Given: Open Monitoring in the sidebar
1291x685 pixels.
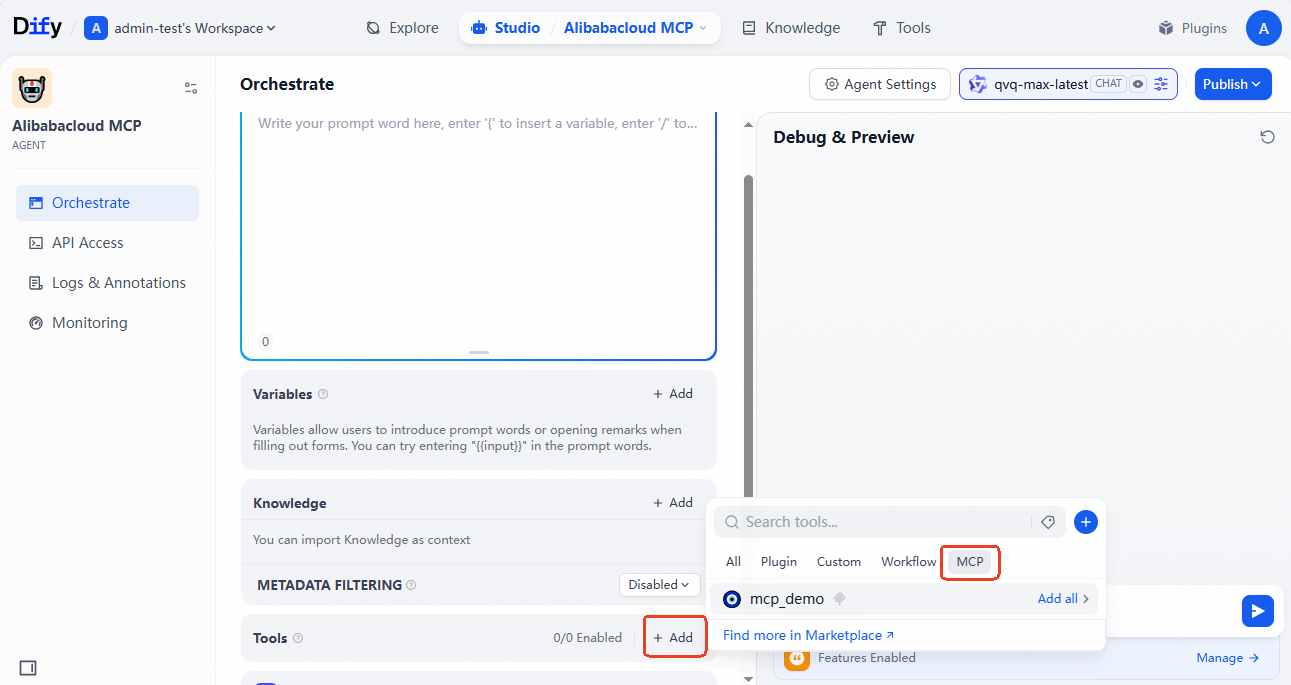Looking at the screenshot, I should tap(107, 323).
